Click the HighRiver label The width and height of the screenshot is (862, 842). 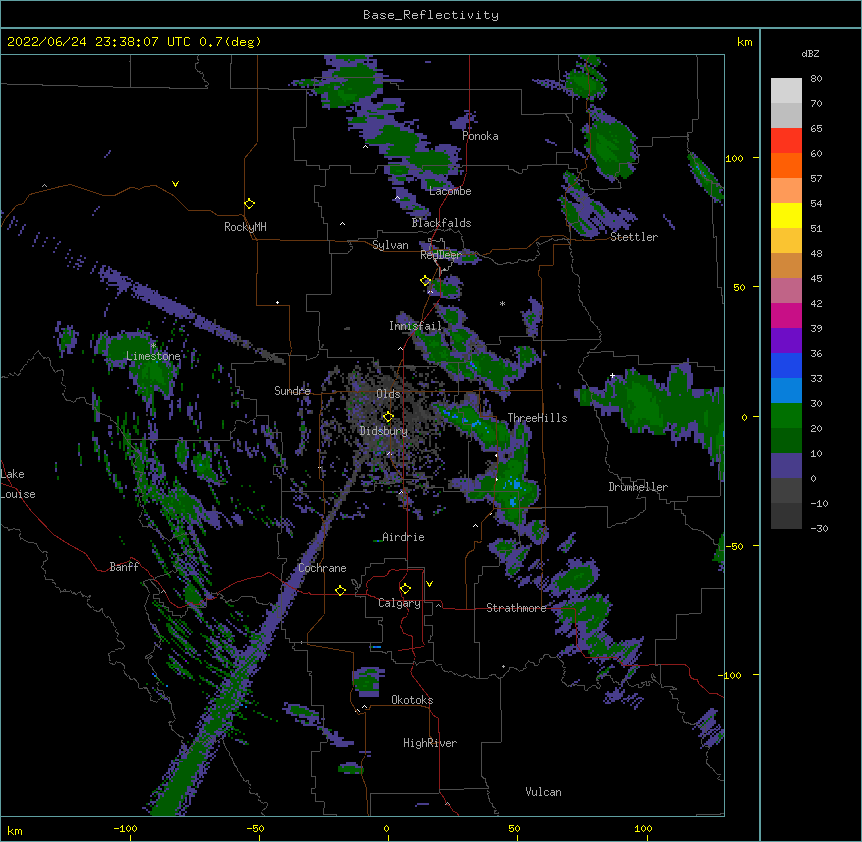tap(430, 743)
